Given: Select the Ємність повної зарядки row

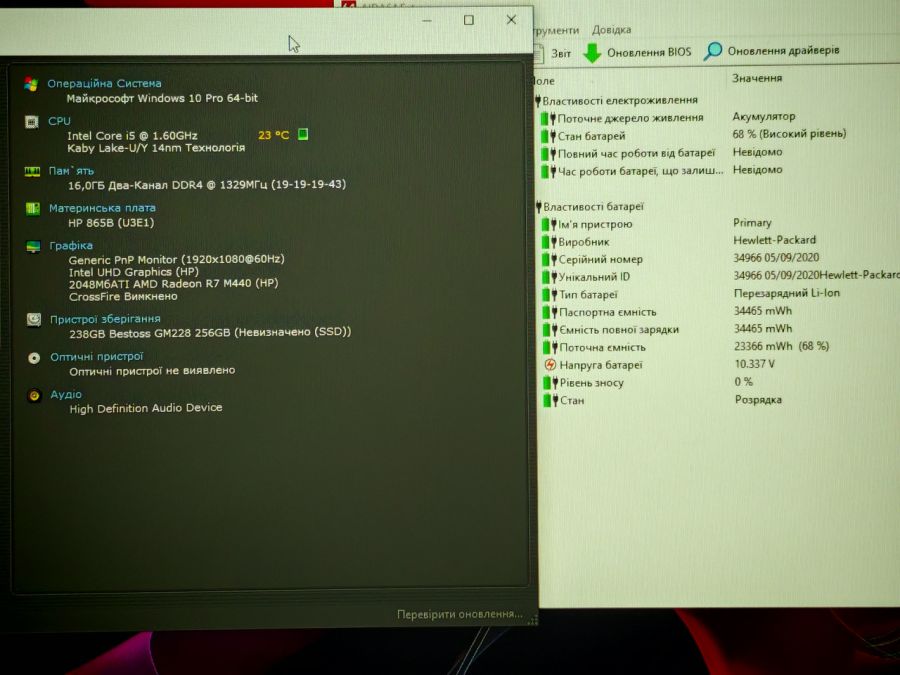Looking at the screenshot, I should click(668, 329).
